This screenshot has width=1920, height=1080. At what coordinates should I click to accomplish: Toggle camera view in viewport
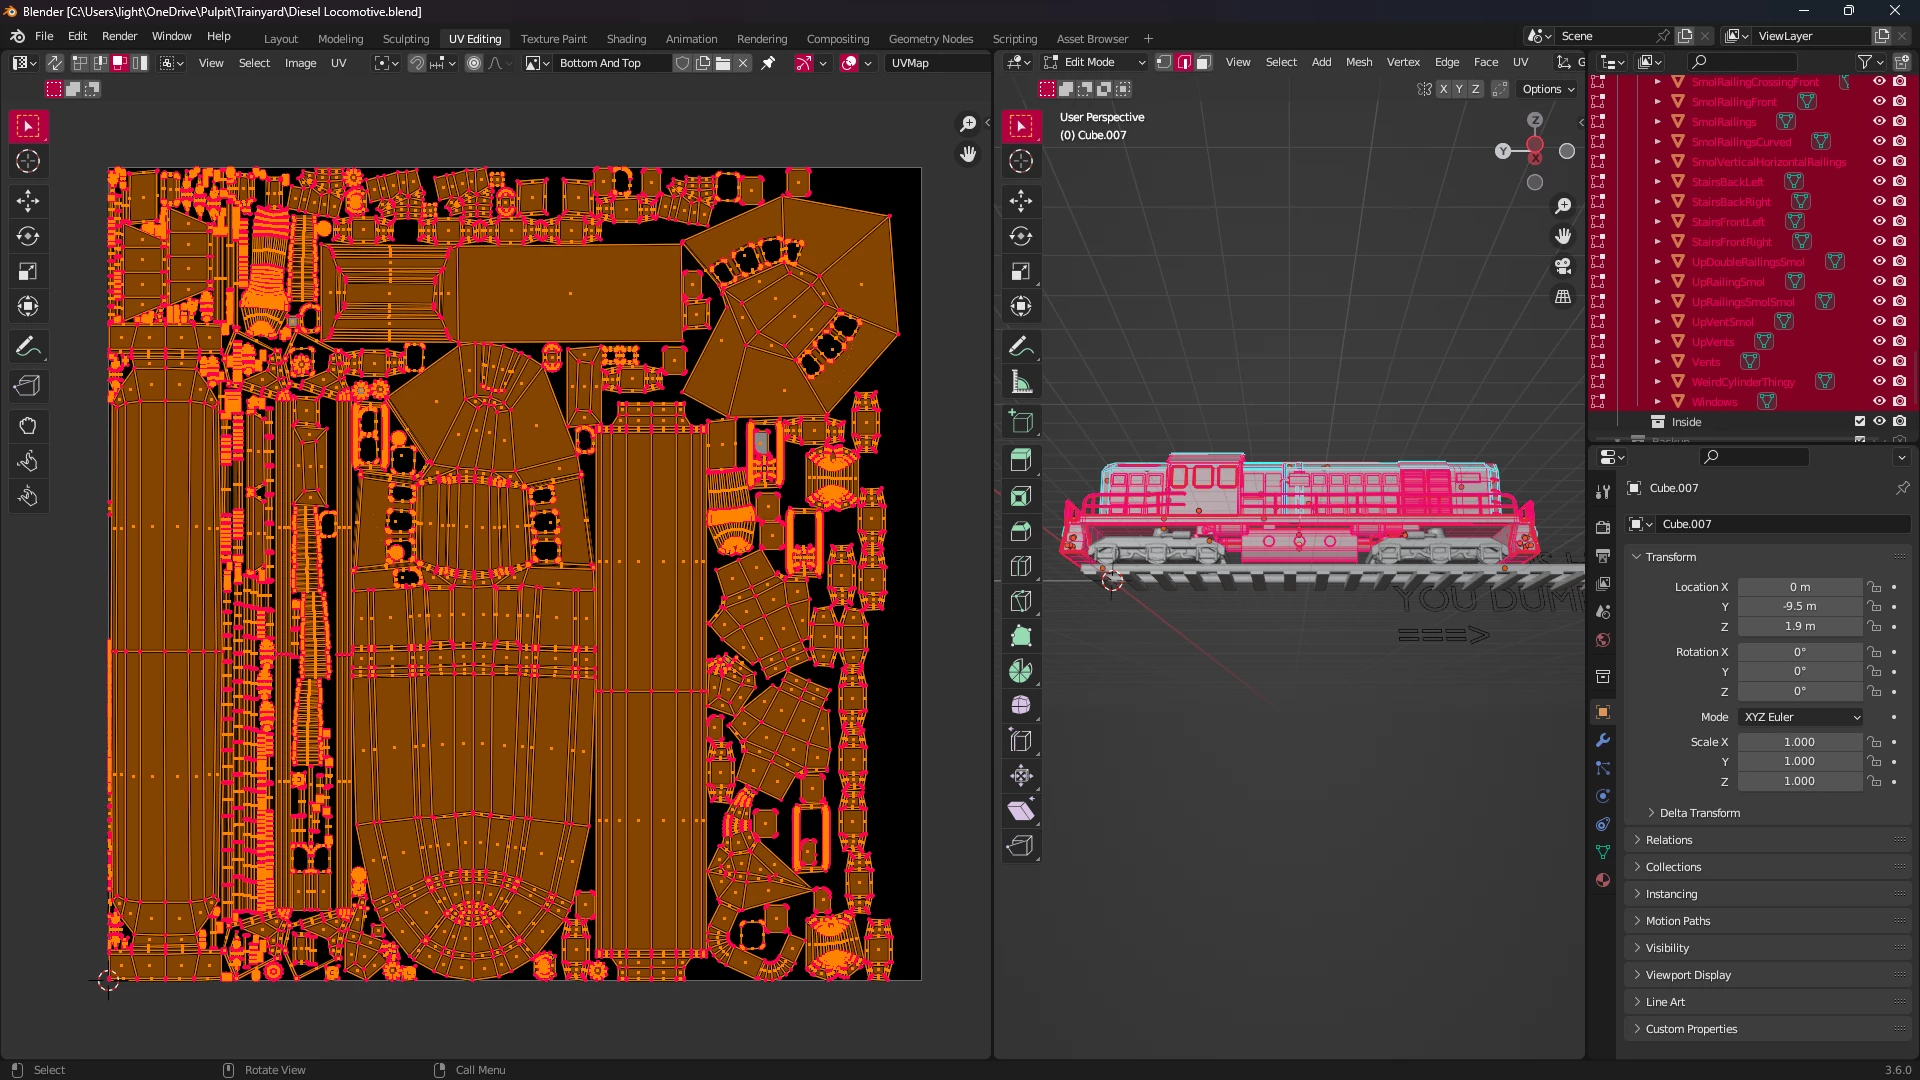click(x=1562, y=267)
